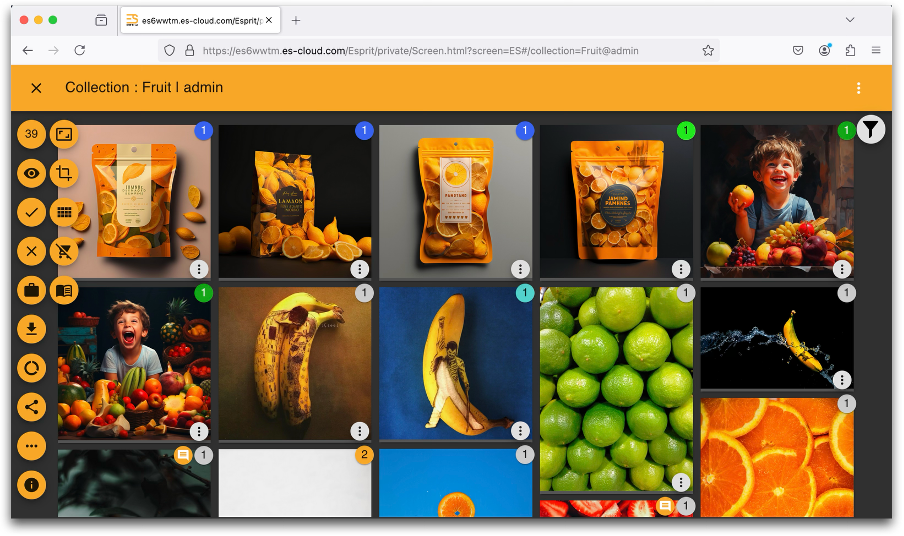Click blue badge on lemon bag image

pyautogui.click(x=364, y=131)
